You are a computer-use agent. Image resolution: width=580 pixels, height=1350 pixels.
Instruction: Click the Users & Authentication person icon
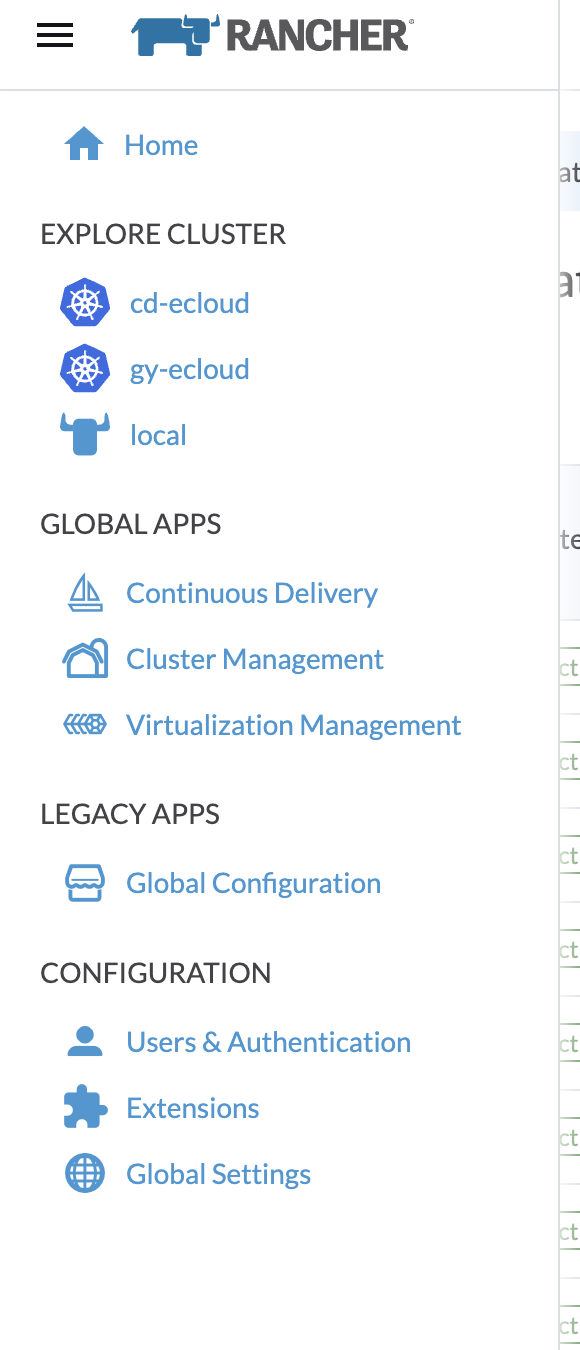click(86, 1041)
